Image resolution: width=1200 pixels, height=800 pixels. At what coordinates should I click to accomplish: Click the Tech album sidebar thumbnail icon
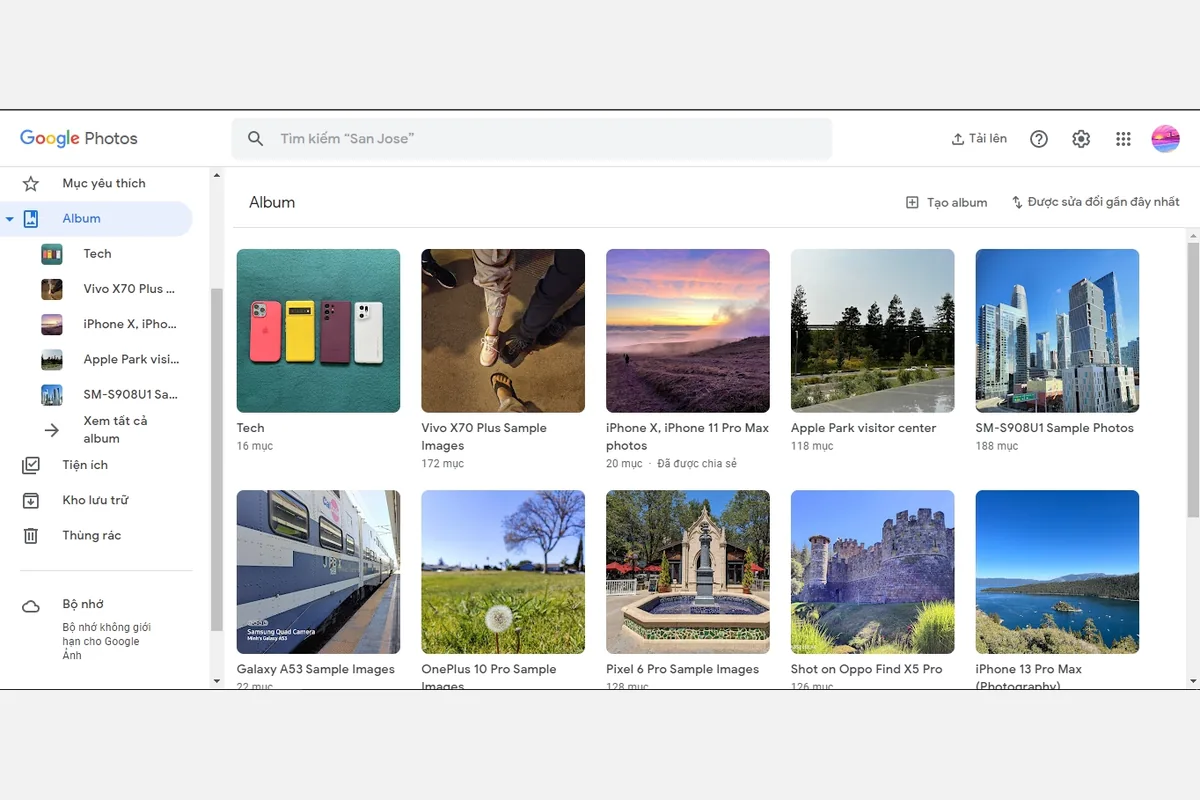click(52, 254)
